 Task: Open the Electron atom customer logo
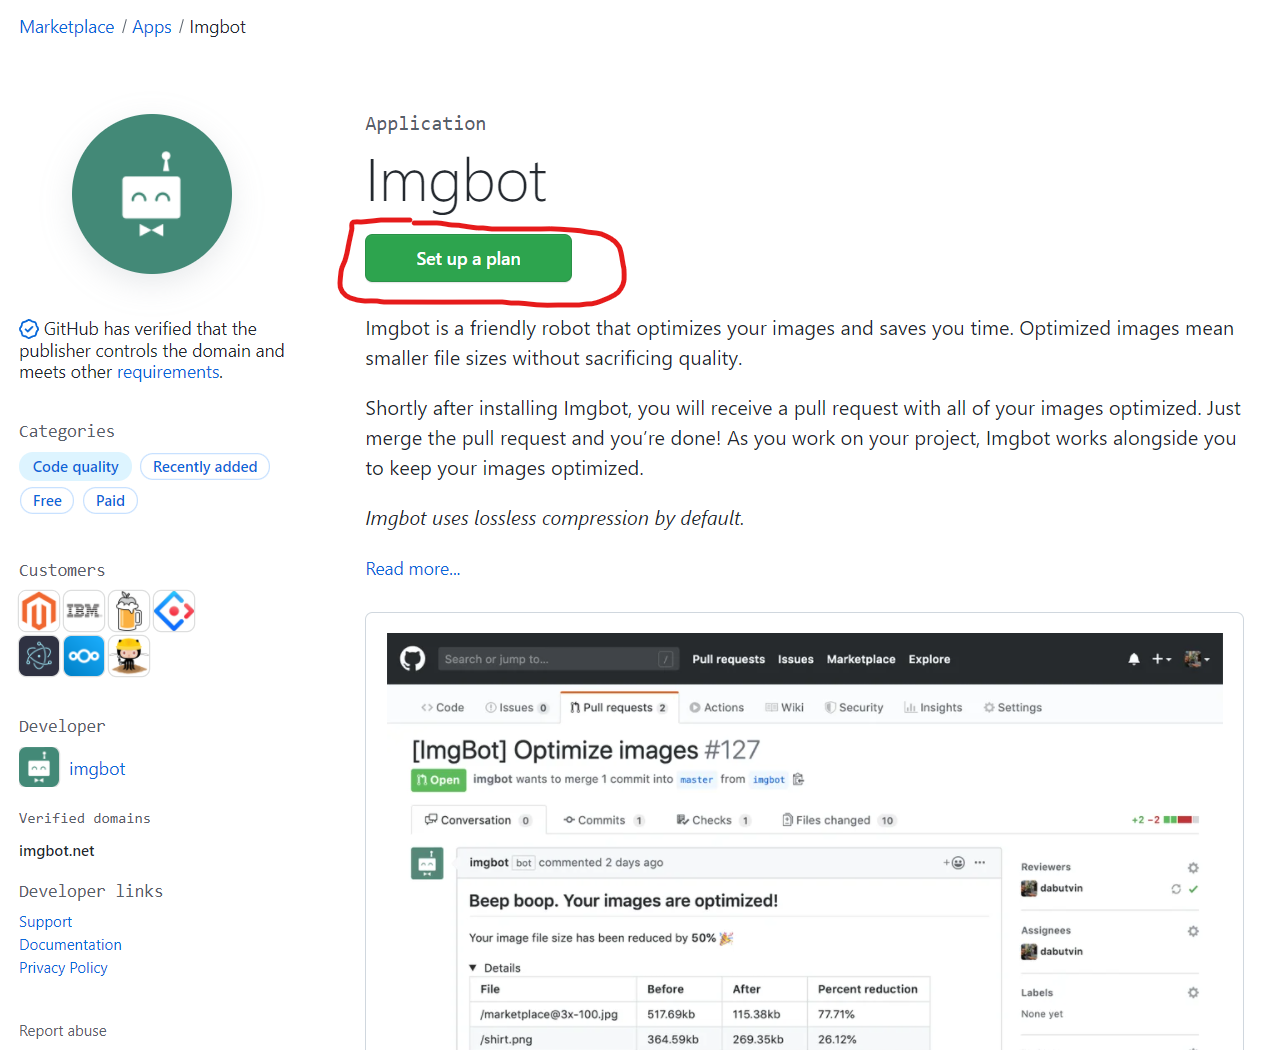coord(39,656)
